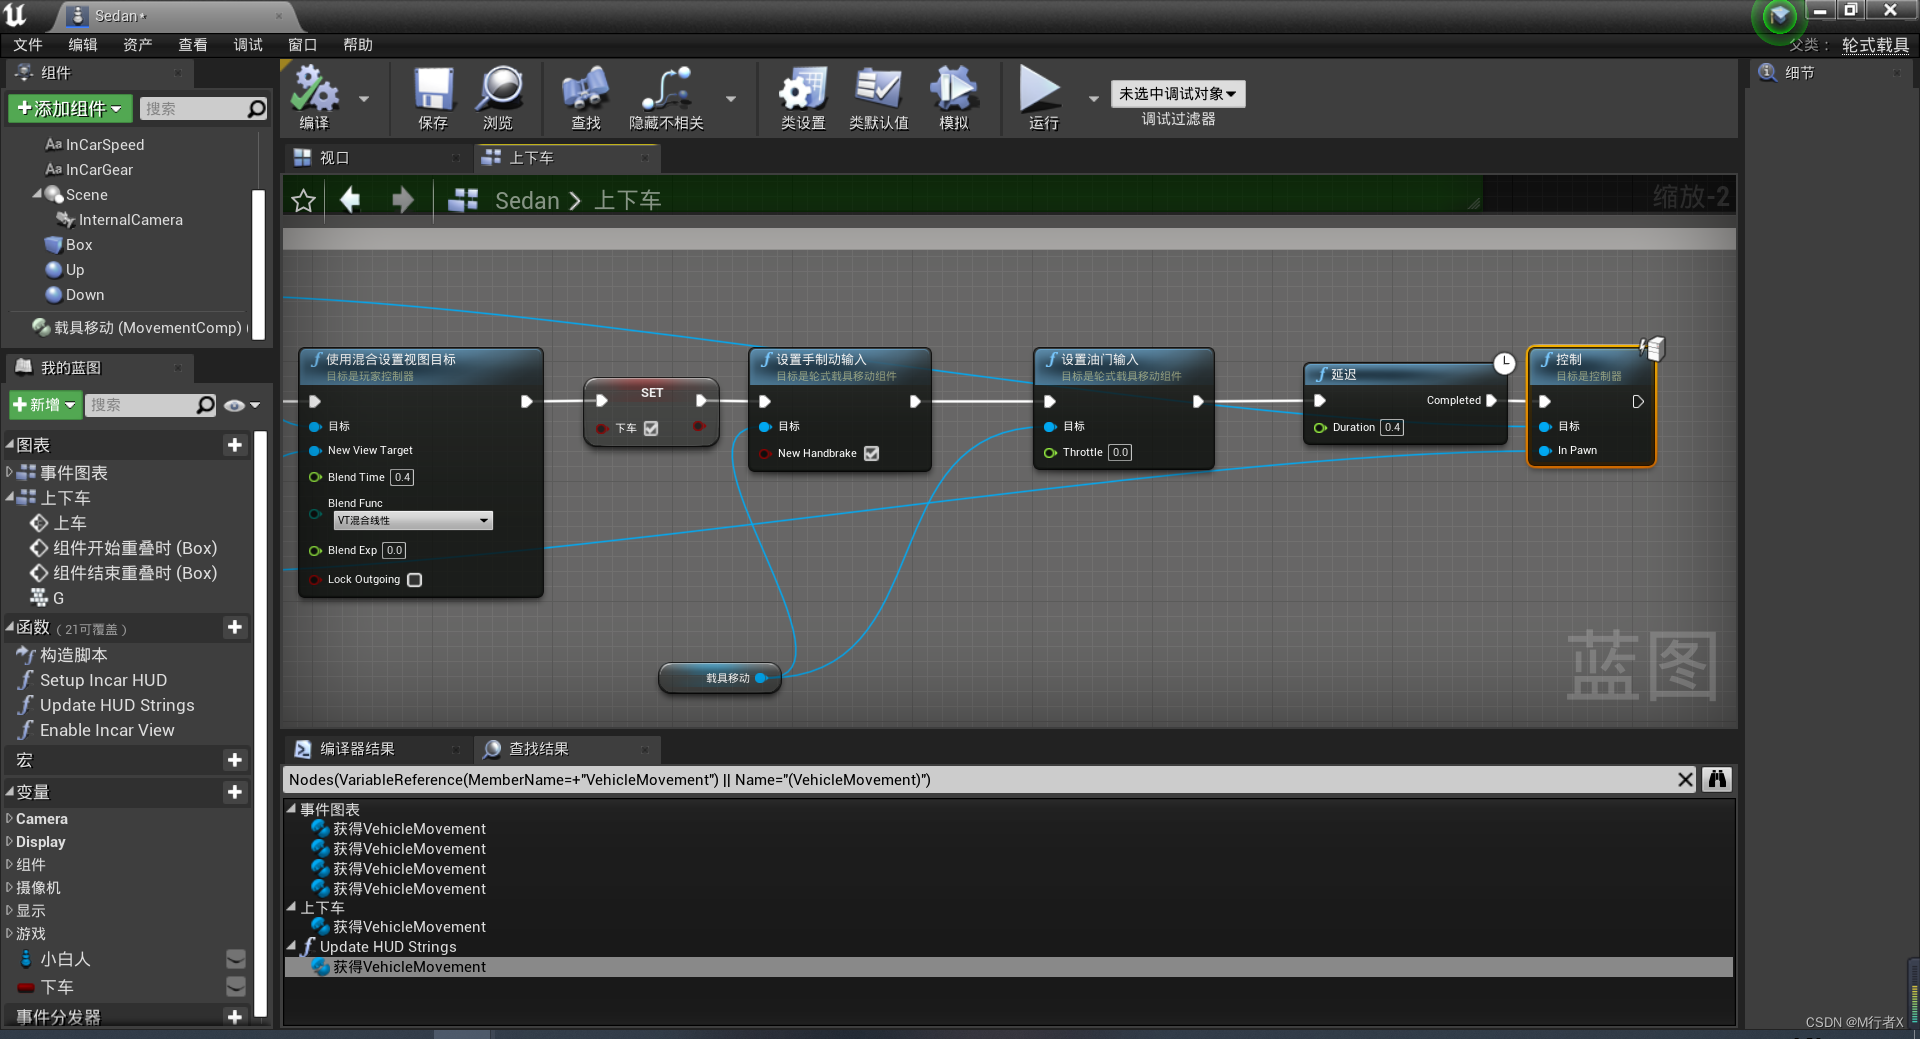Switch to 视口 tab
The height and width of the screenshot is (1039, 1920).
pos(377,158)
